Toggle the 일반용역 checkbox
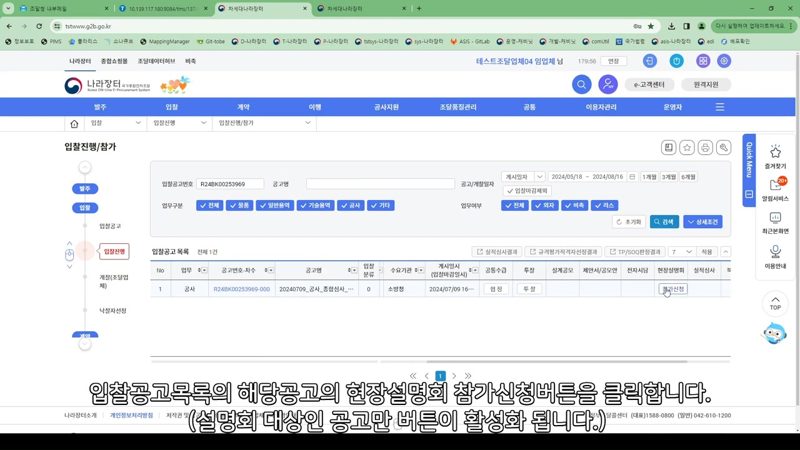The height and width of the screenshot is (450, 800). click(274, 205)
